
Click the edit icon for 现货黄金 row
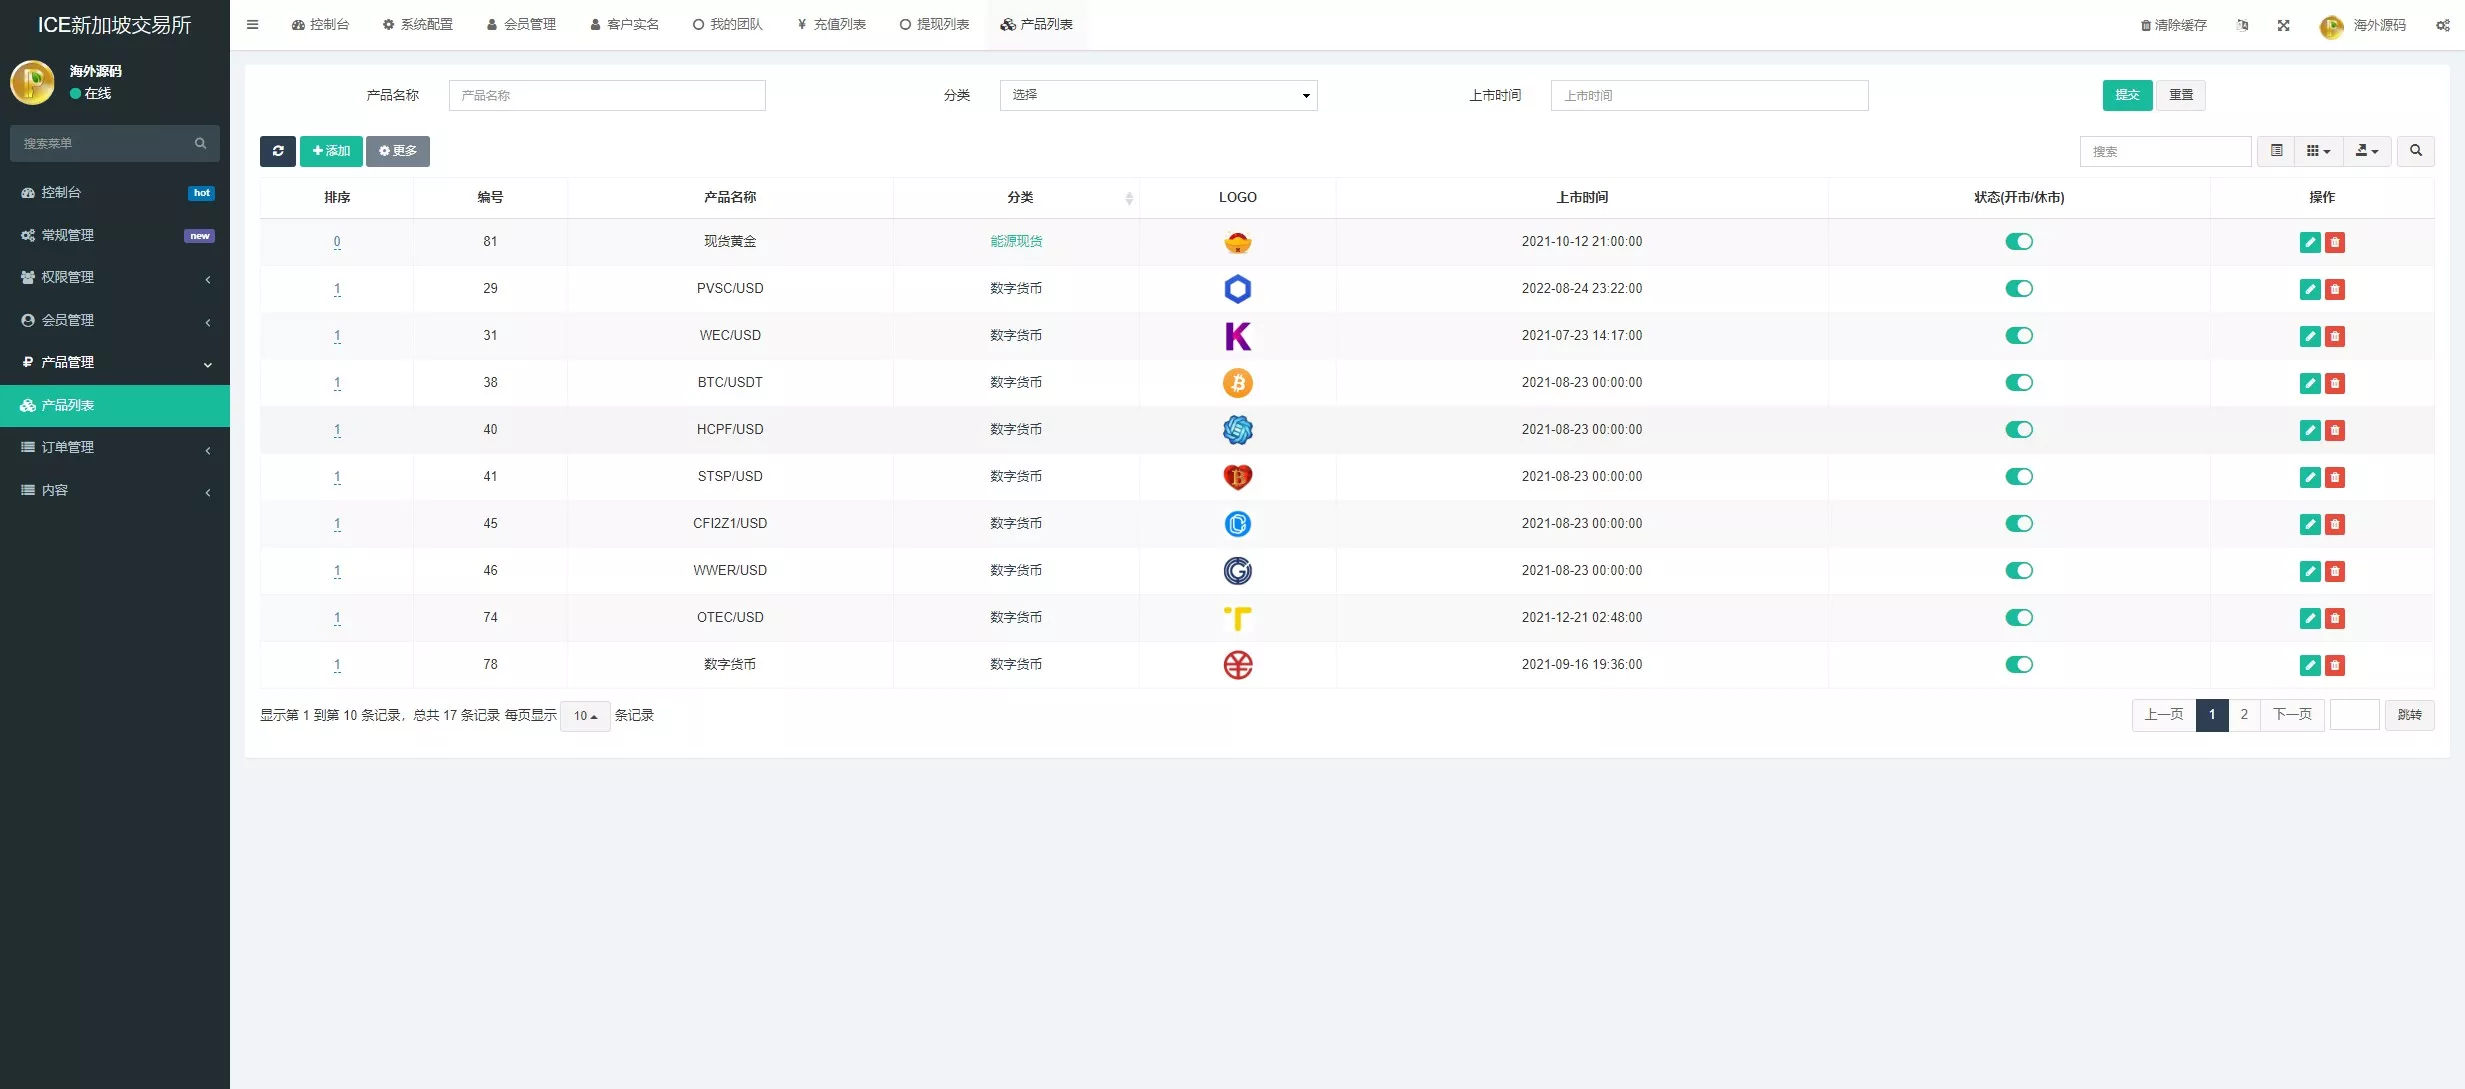point(2310,241)
